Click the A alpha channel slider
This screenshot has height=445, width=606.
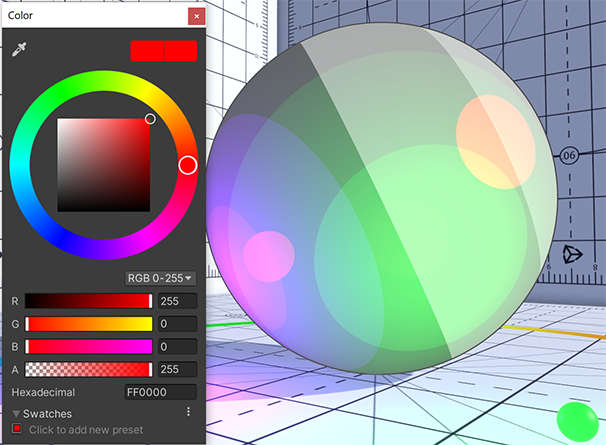[x=89, y=370]
